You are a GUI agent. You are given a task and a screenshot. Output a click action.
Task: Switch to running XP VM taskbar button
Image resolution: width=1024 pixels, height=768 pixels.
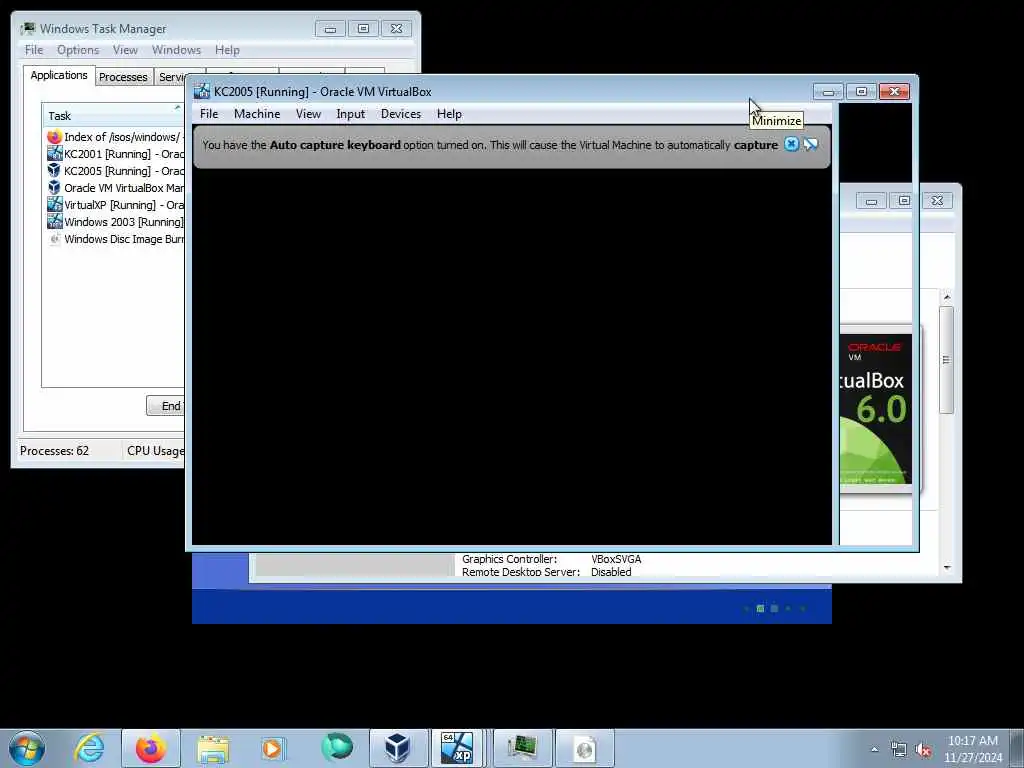457,748
